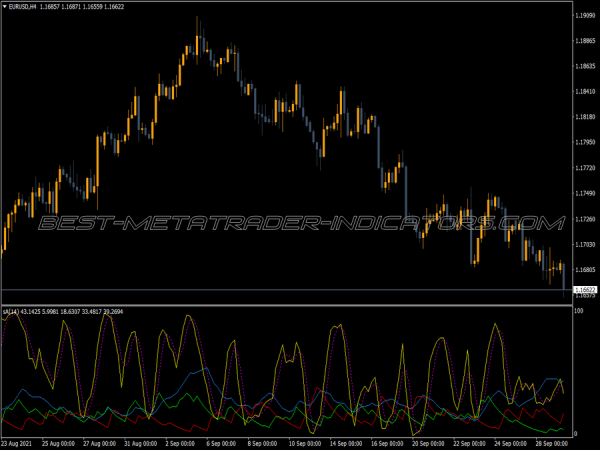Open the chart triangle dropdown beside EURUSD,H4
Screen dimensions: 600x450
5,7
